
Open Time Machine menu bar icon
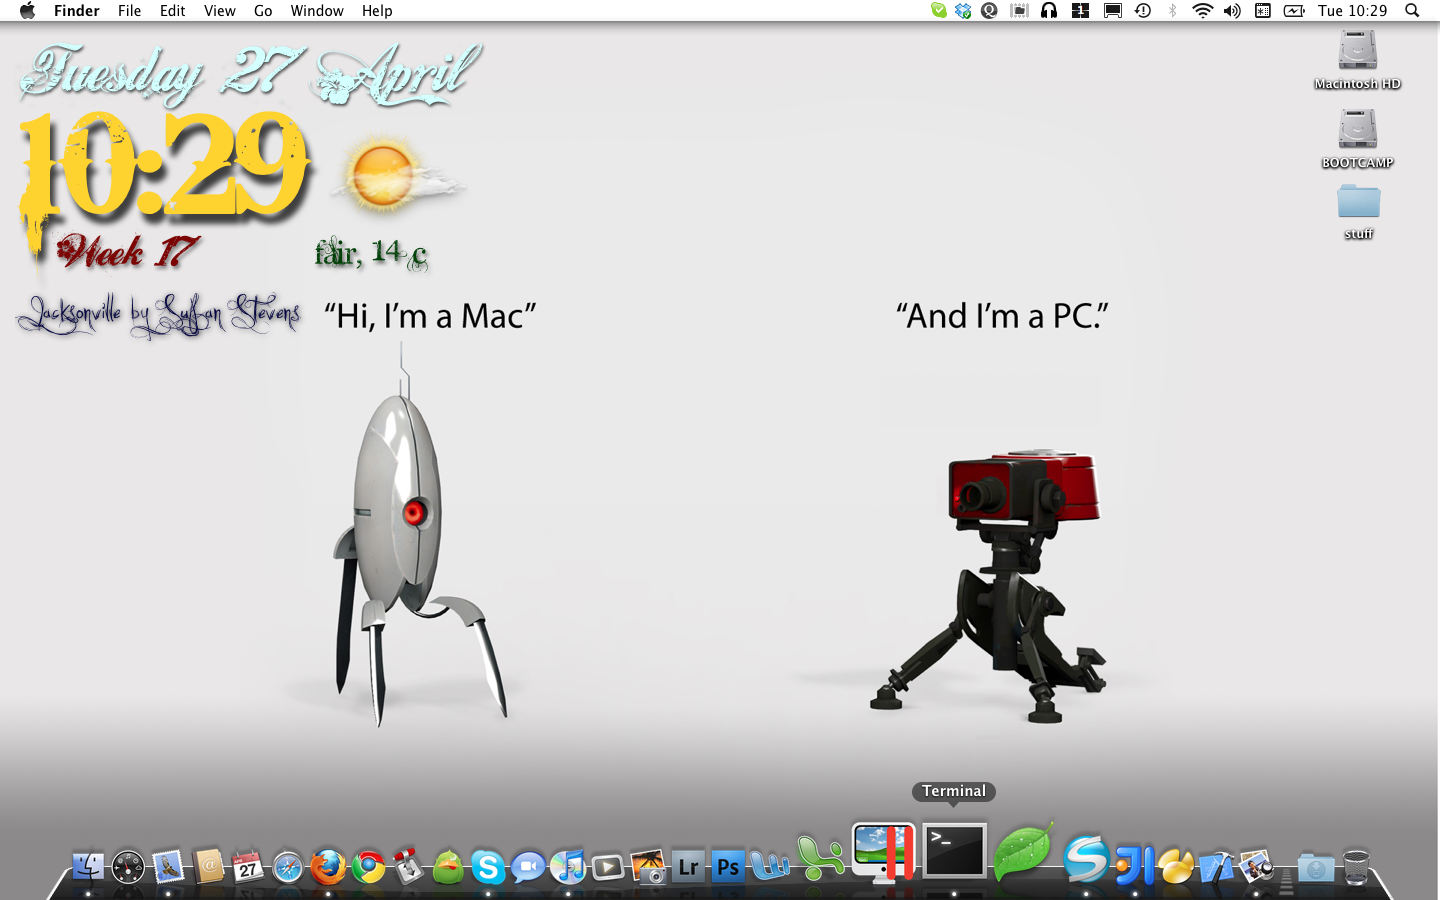(x=1143, y=11)
